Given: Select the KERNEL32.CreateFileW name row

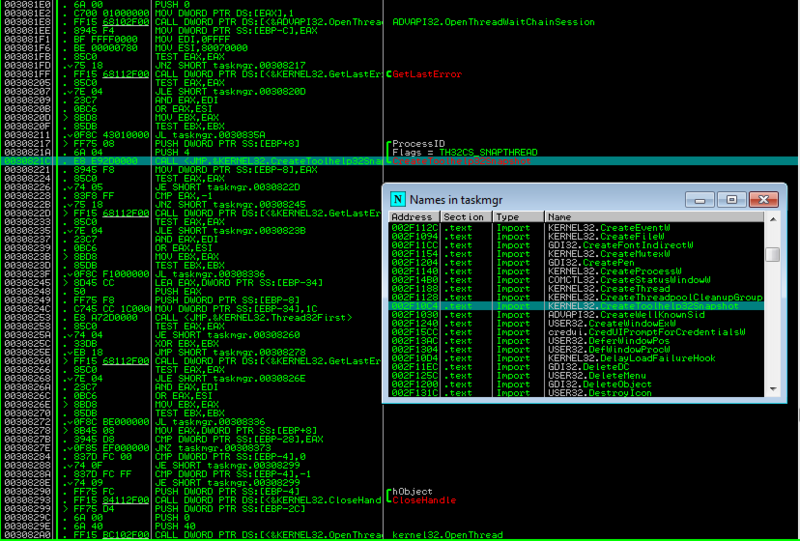Looking at the screenshot, I should coord(576,236).
